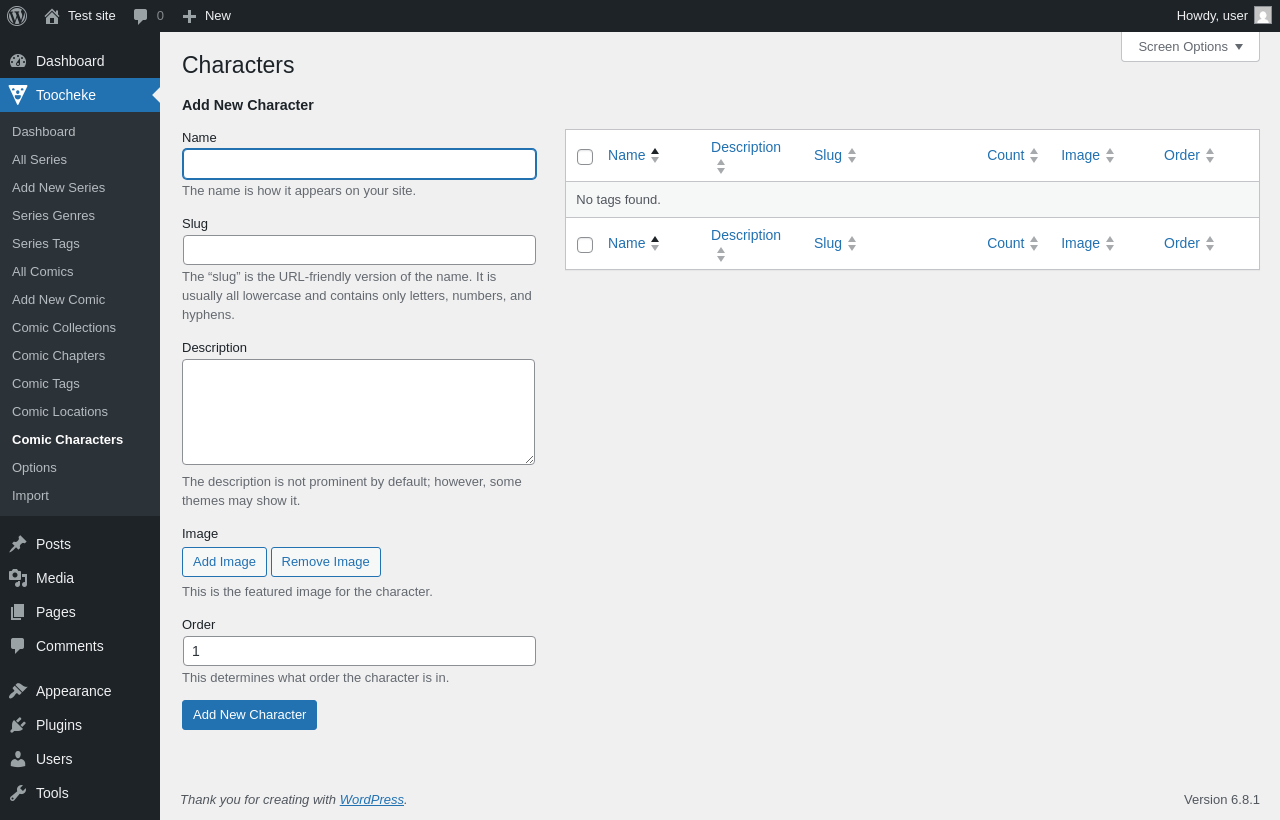
Task: Select Comic Characters submenu item
Action: [67, 439]
